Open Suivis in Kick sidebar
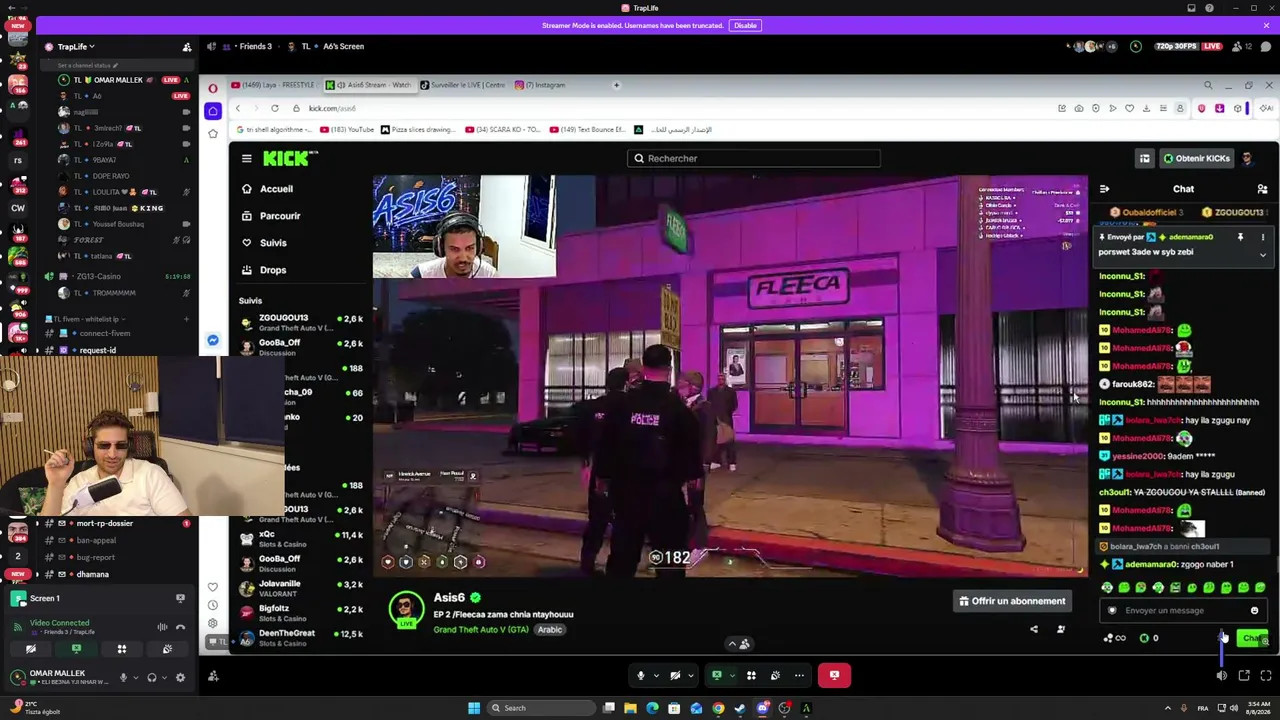Viewport: 1280px width, 720px height. point(264,243)
